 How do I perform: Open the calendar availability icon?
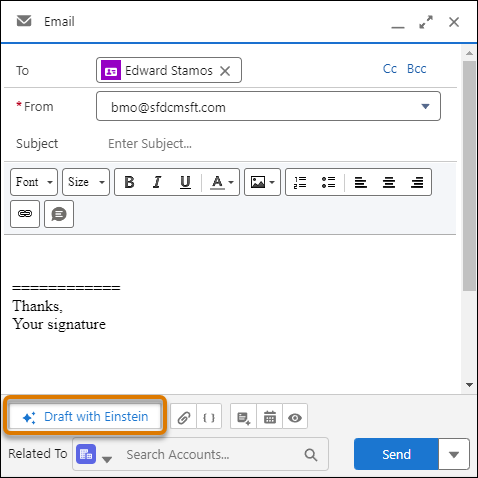tap(270, 417)
